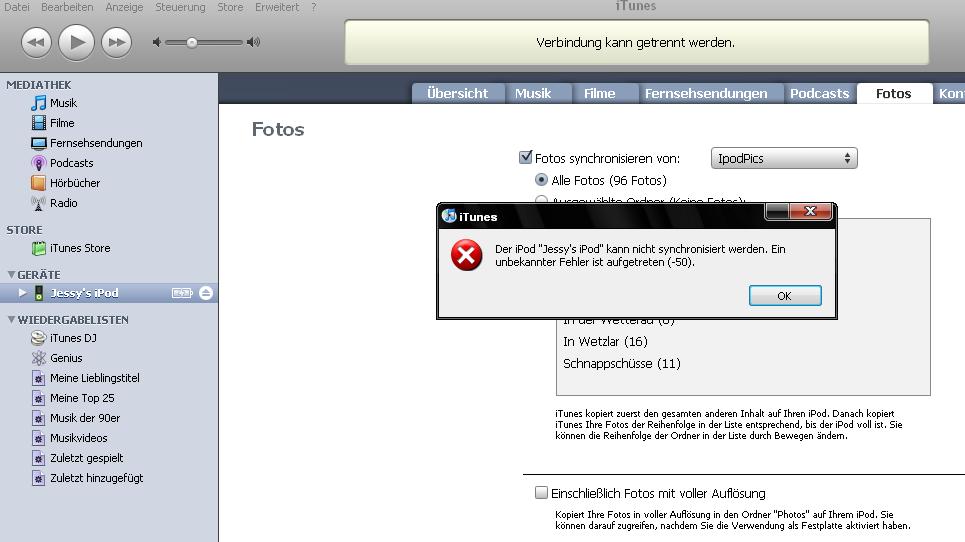The height and width of the screenshot is (542, 965).
Task: Select Alle Fotos (96 Fotos) radio button
Action: pyautogui.click(x=541, y=180)
